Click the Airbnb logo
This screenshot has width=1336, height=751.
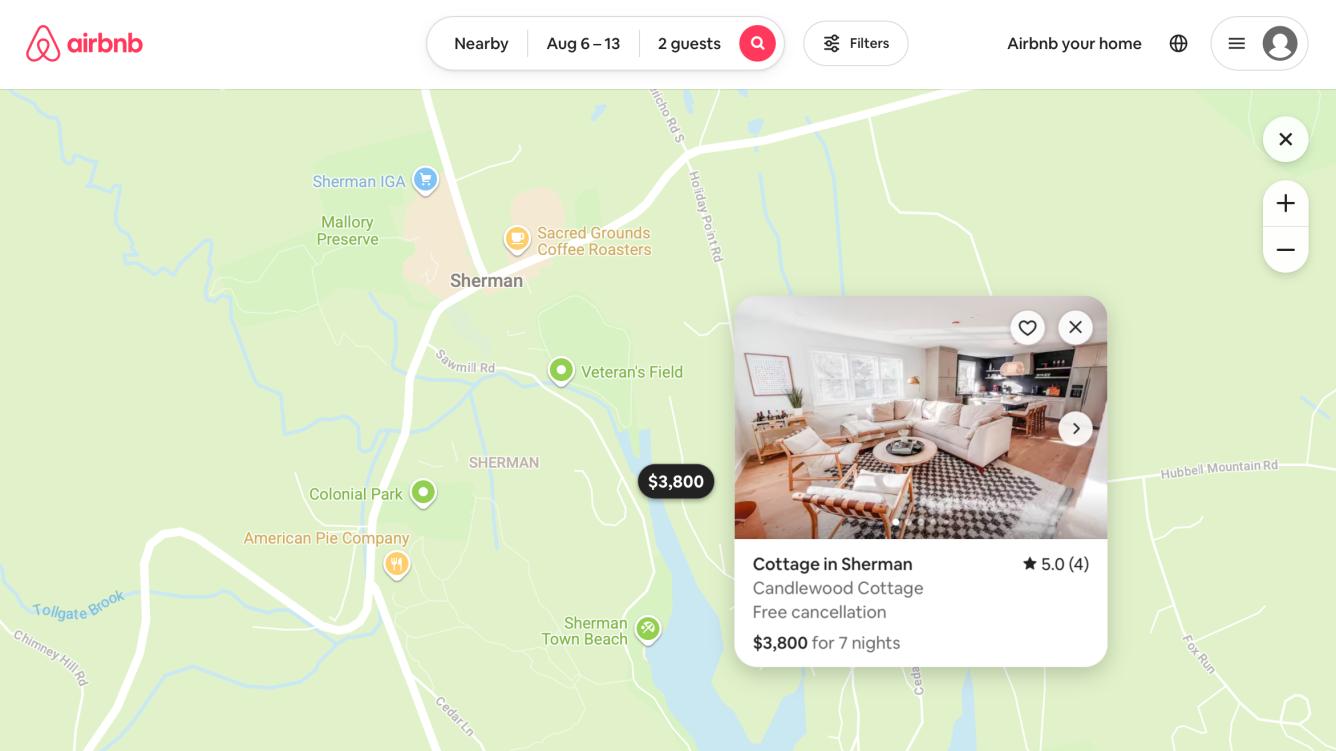point(84,44)
